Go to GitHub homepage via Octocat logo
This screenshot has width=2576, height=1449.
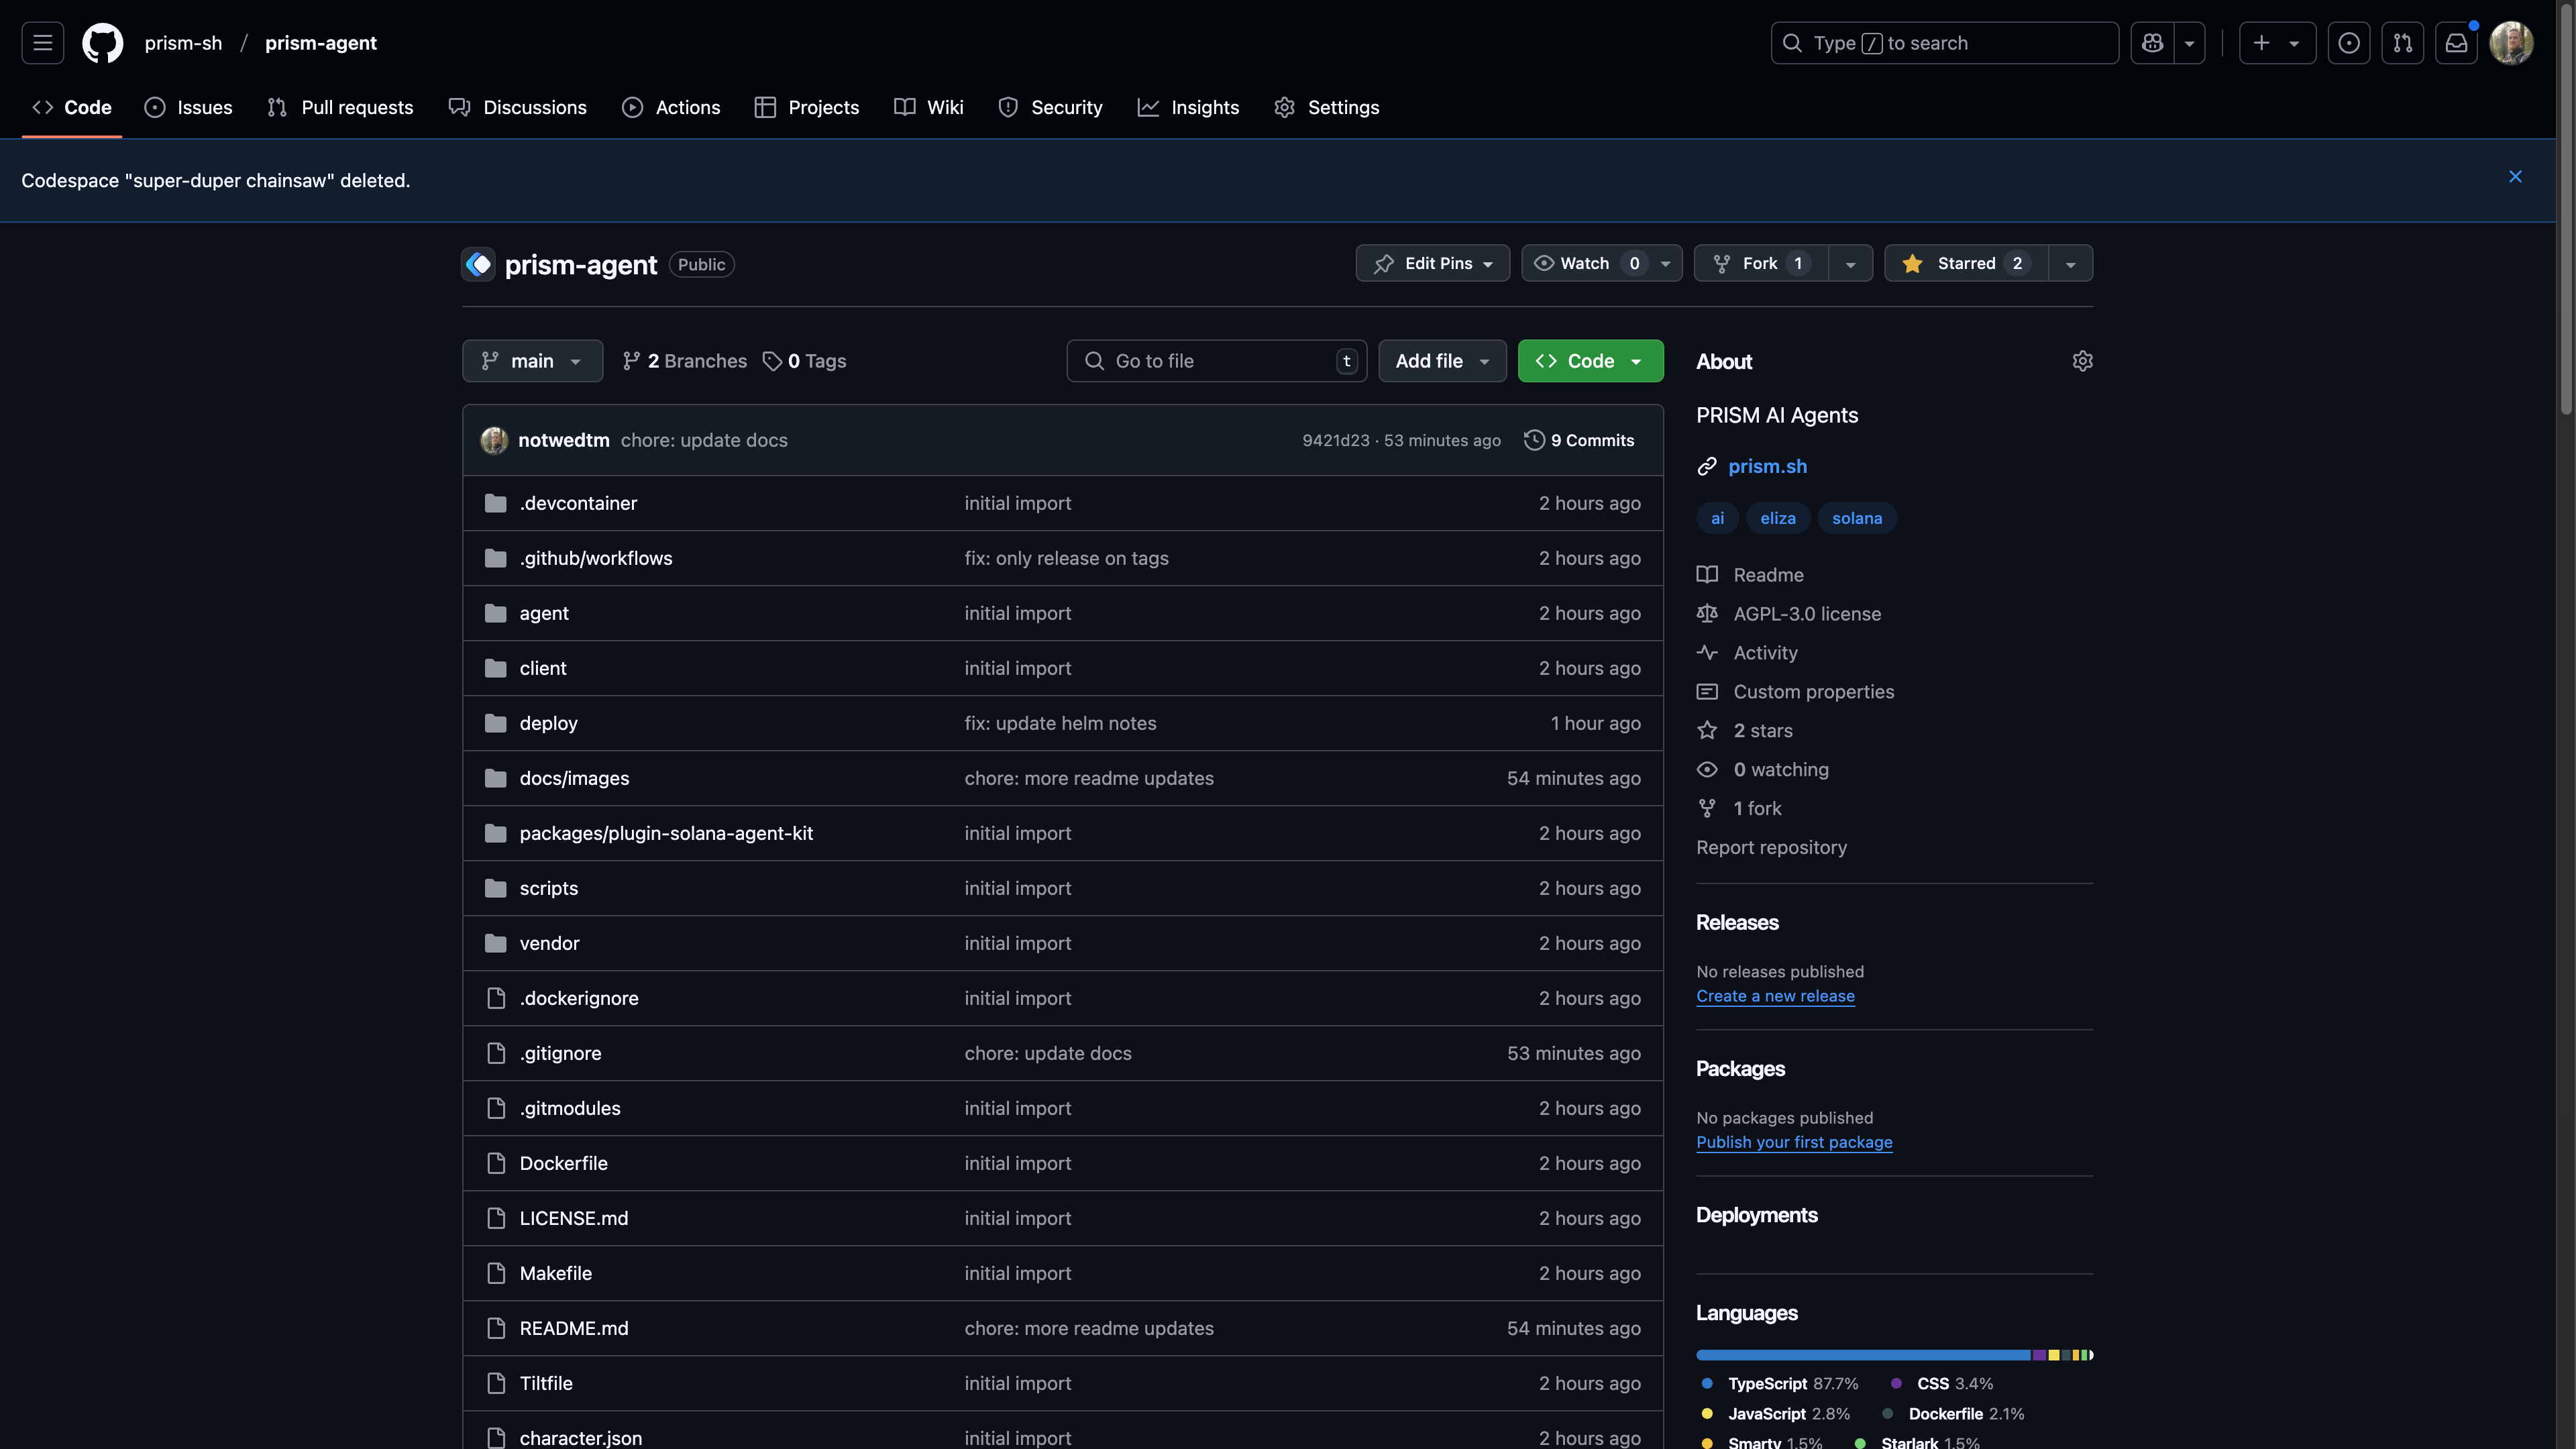point(102,43)
